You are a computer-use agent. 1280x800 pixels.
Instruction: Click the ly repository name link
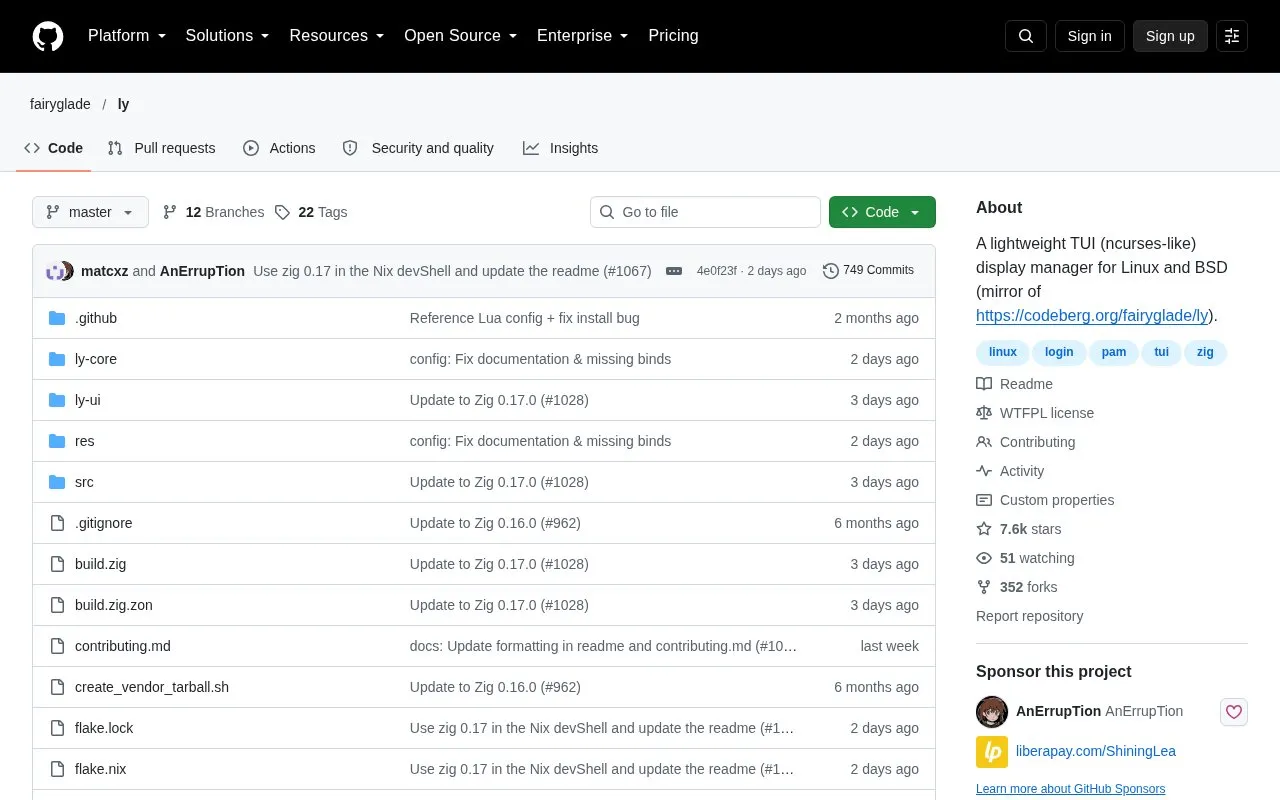[x=123, y=104]
